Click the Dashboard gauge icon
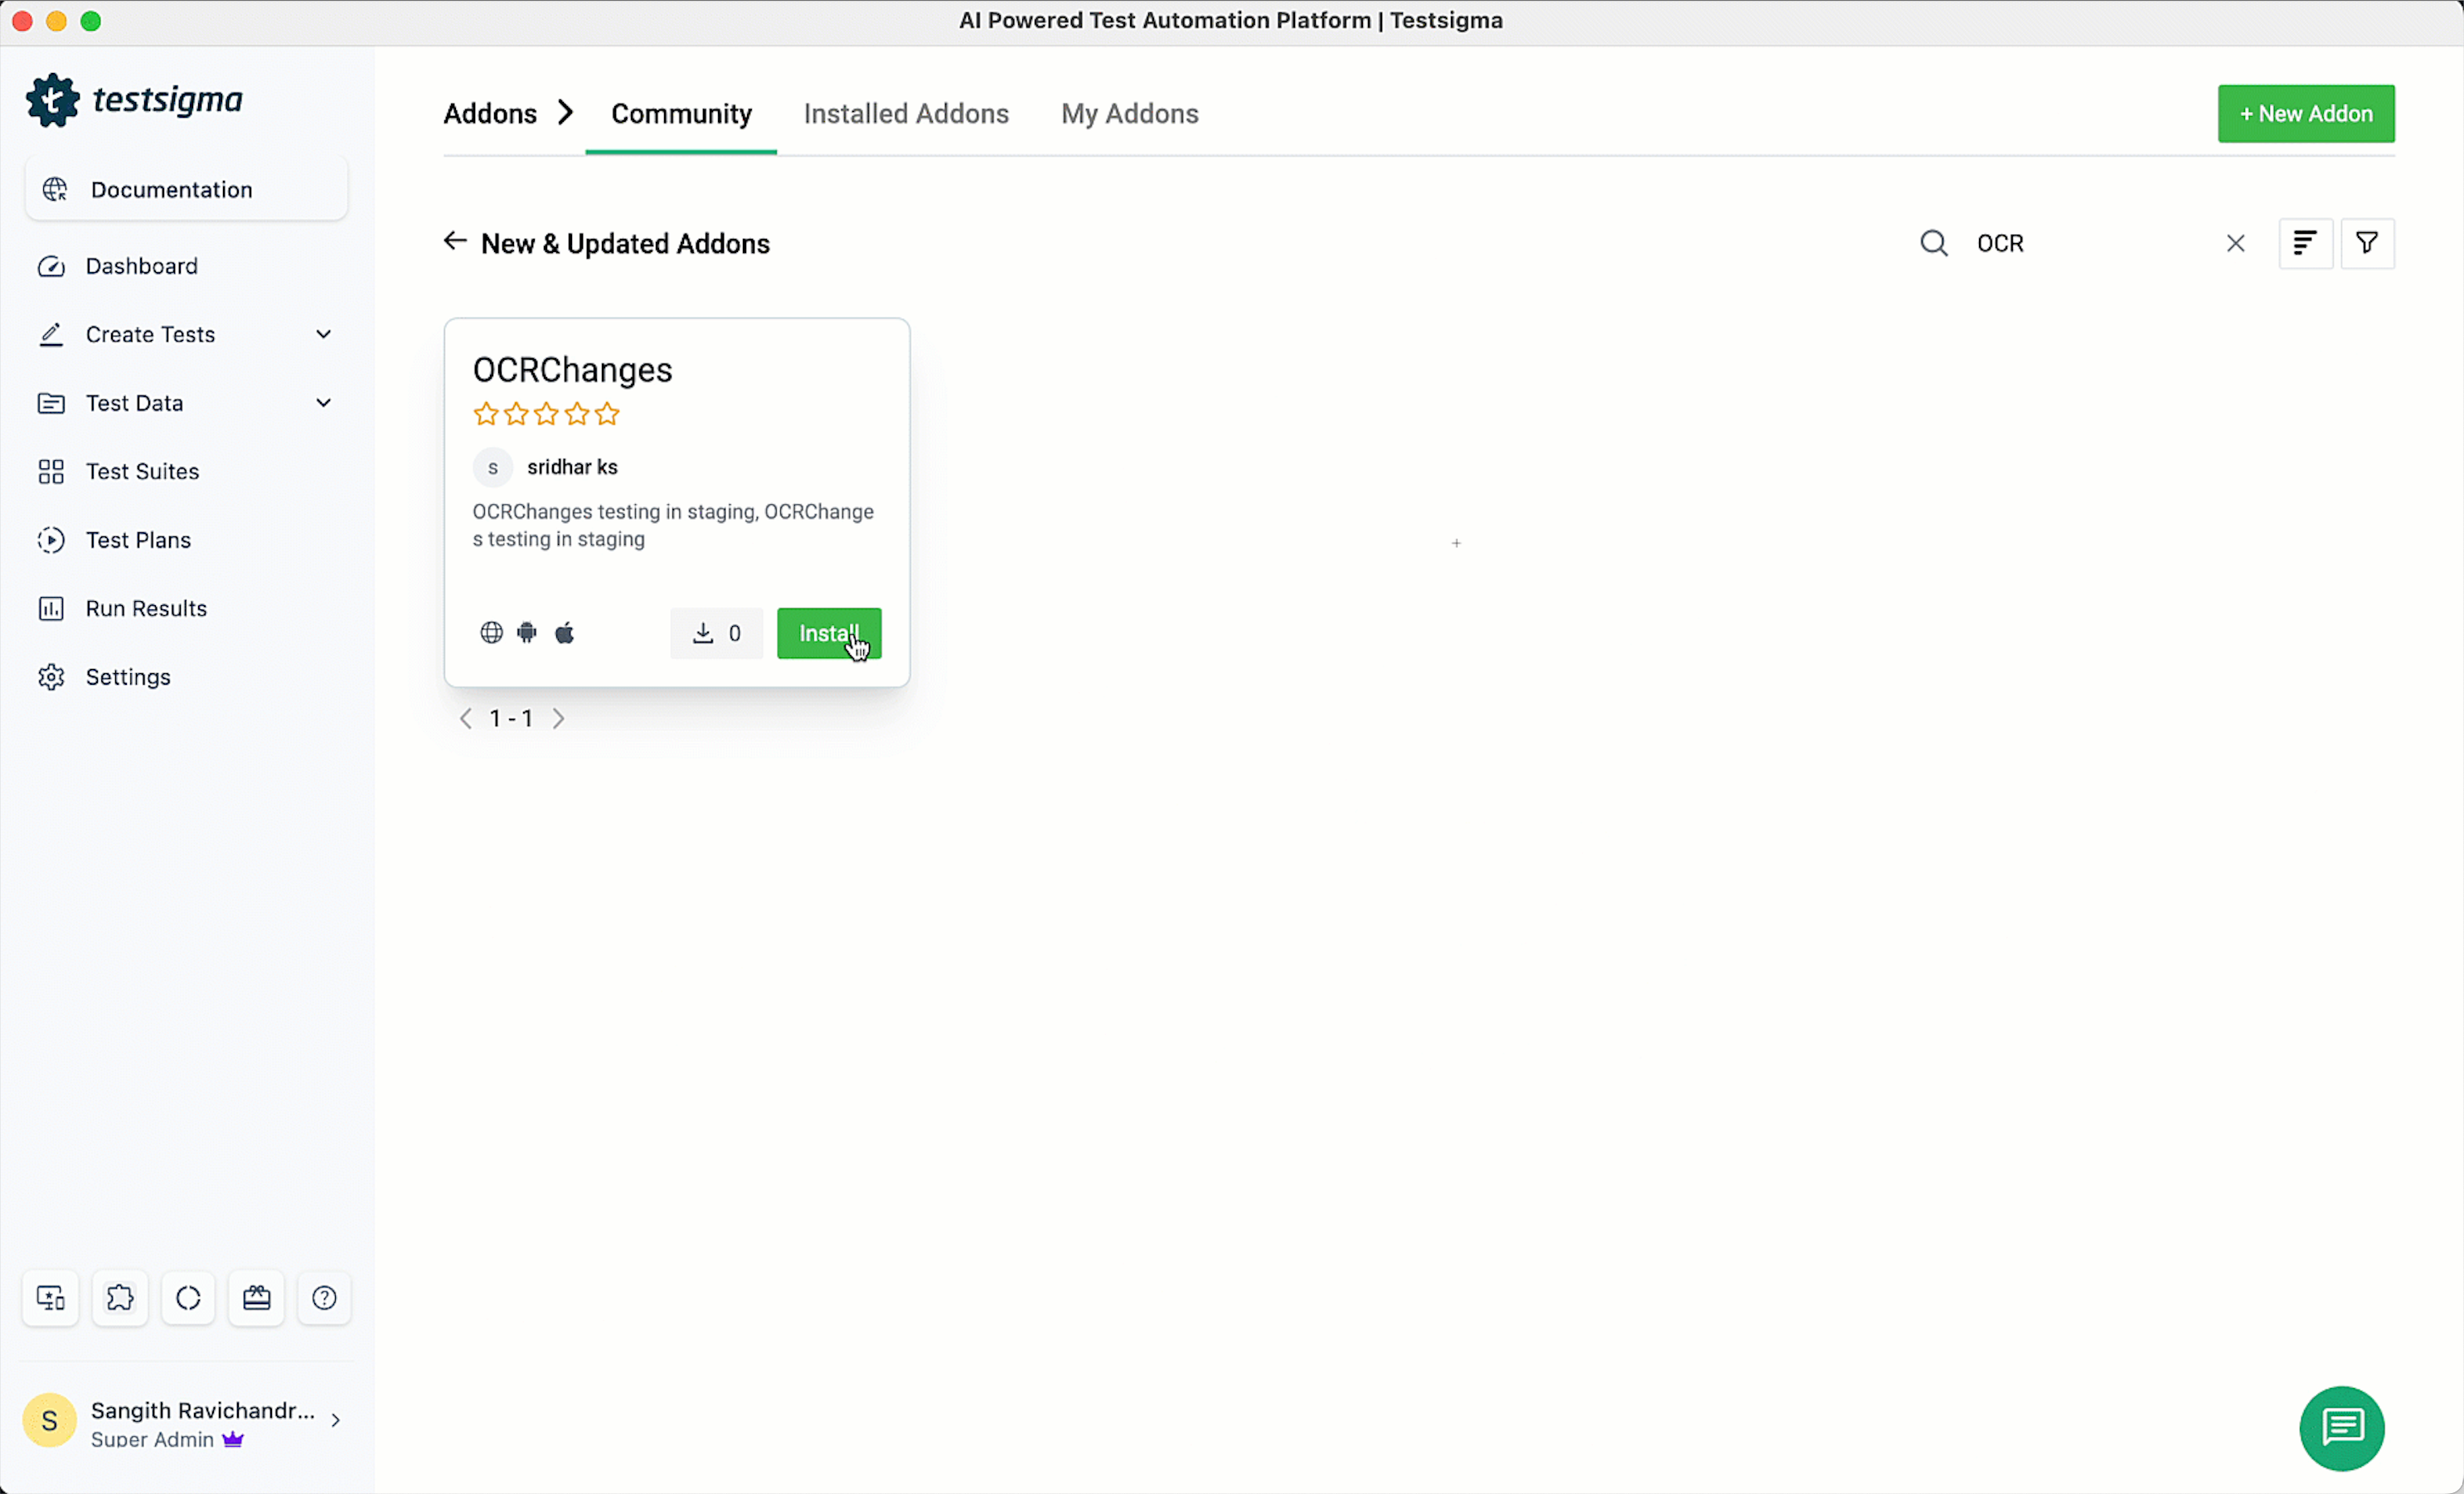This screenshot has height=1494, width=2464. pyautogui.click(x=51, y=266)
